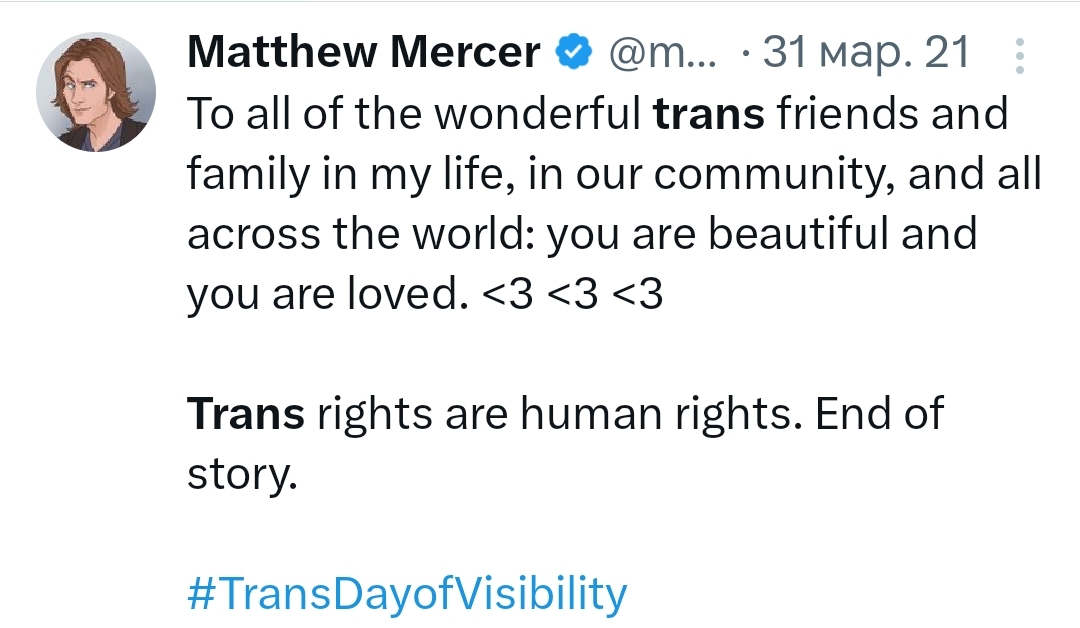Click bold "Trans" before "rights are"
This screenshot has height=628, width=1080.
click(246, 413)
